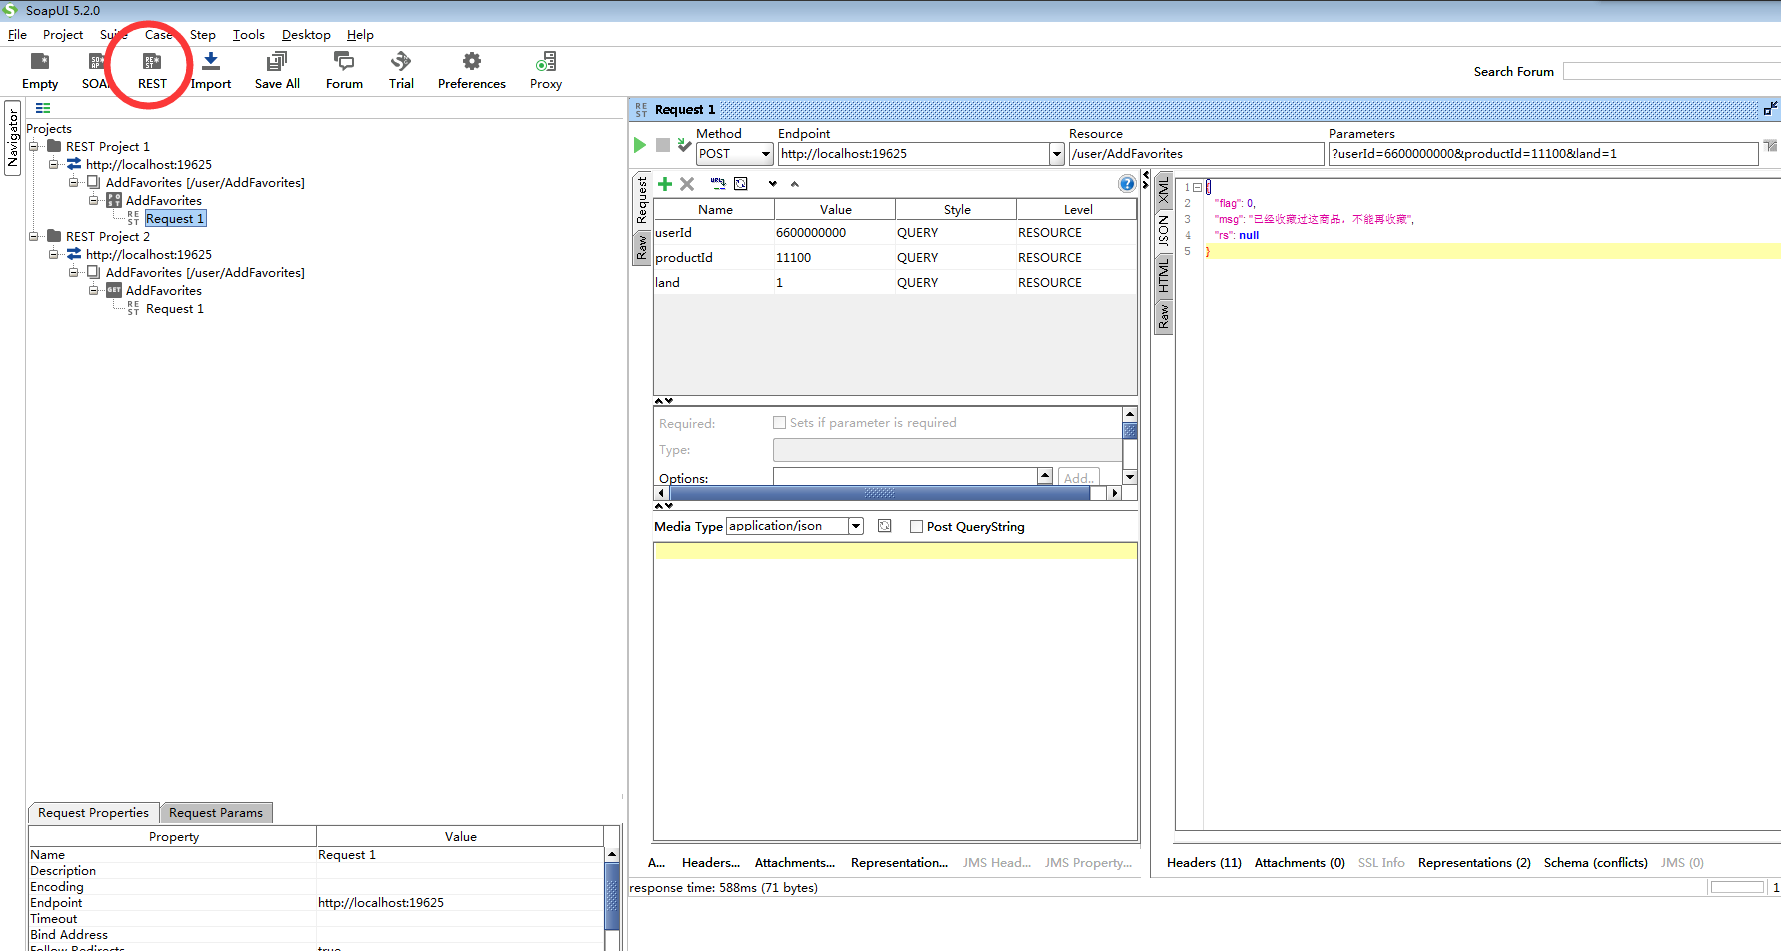Collapse http://localhost:19625 under REST Project 1

click(54, 164)
